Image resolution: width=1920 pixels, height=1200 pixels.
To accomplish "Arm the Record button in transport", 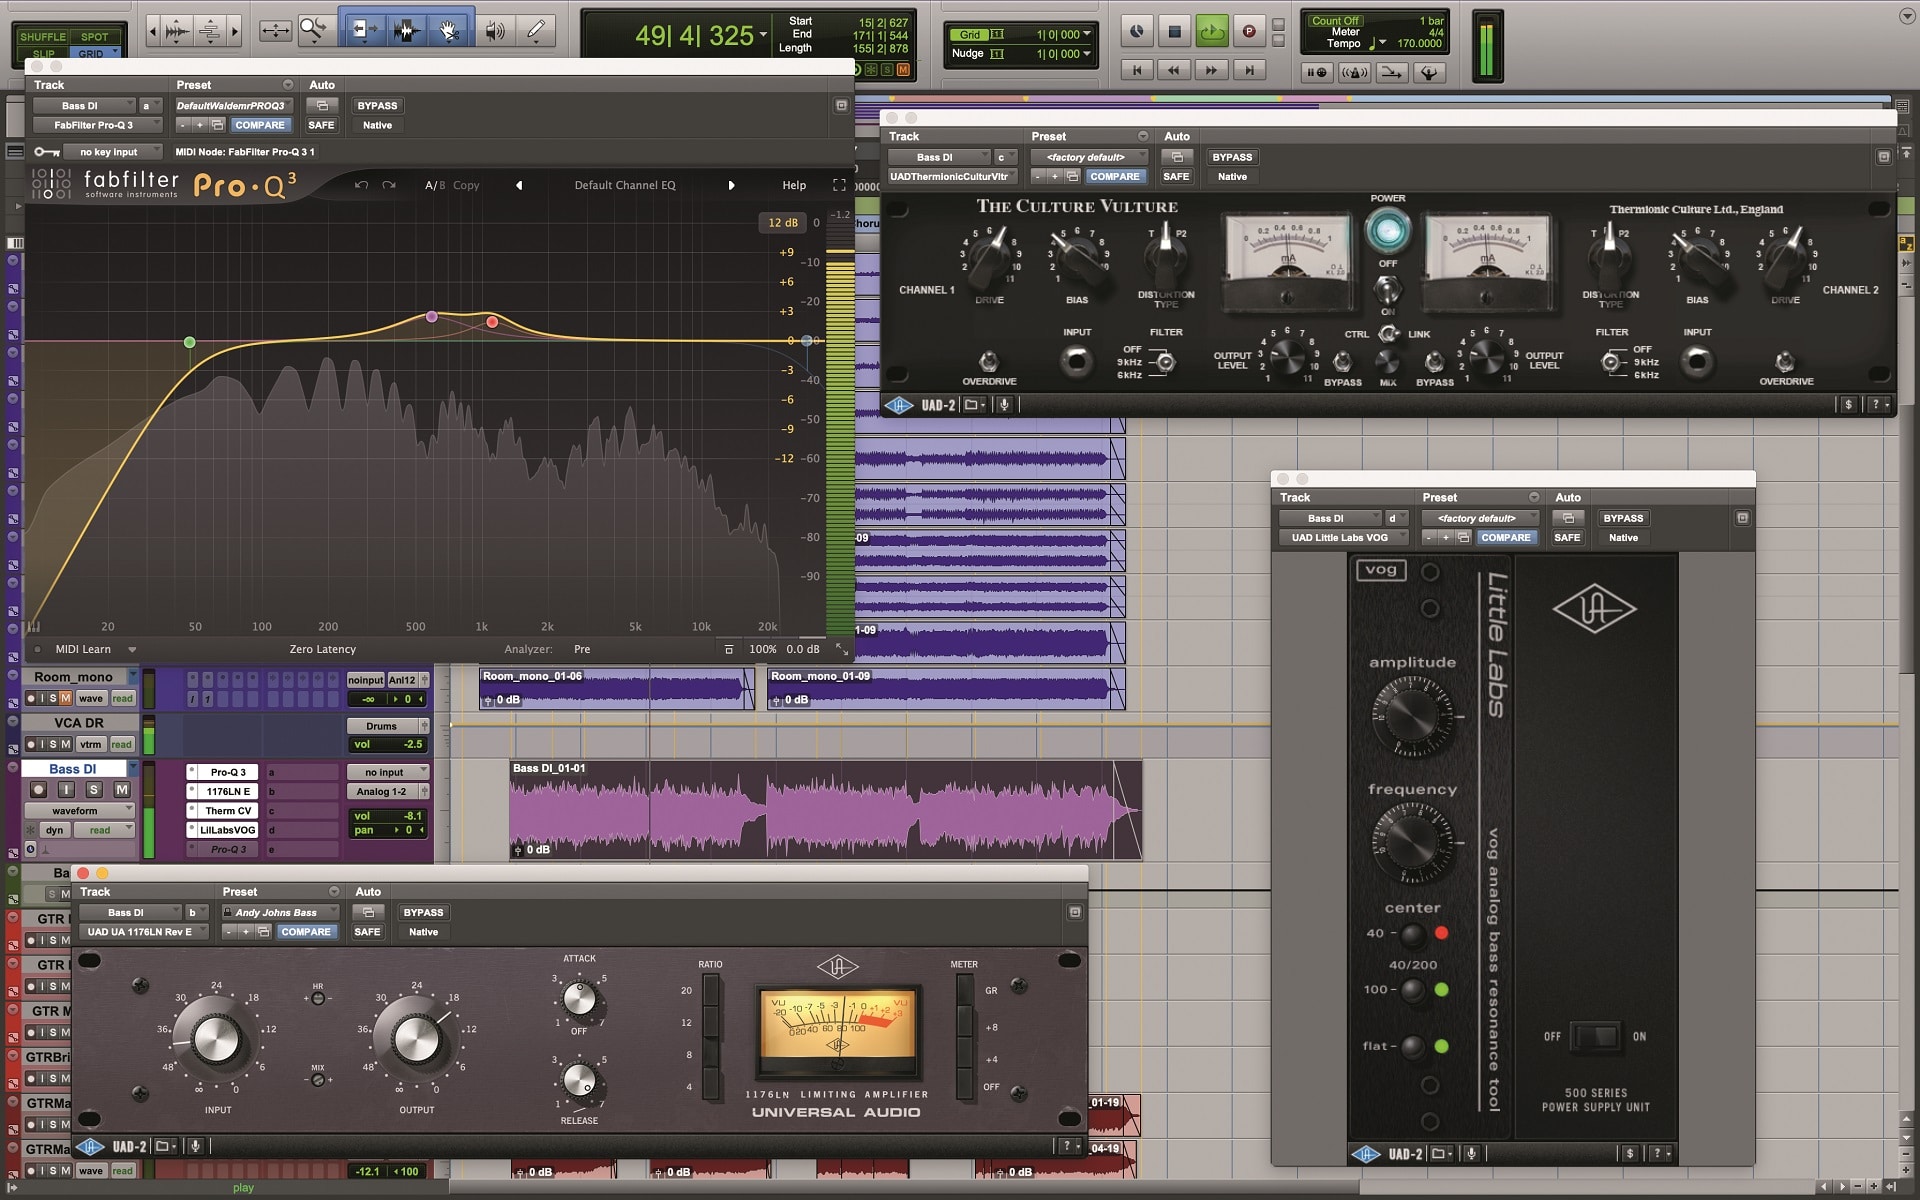I will click(x=1248, y=32).
